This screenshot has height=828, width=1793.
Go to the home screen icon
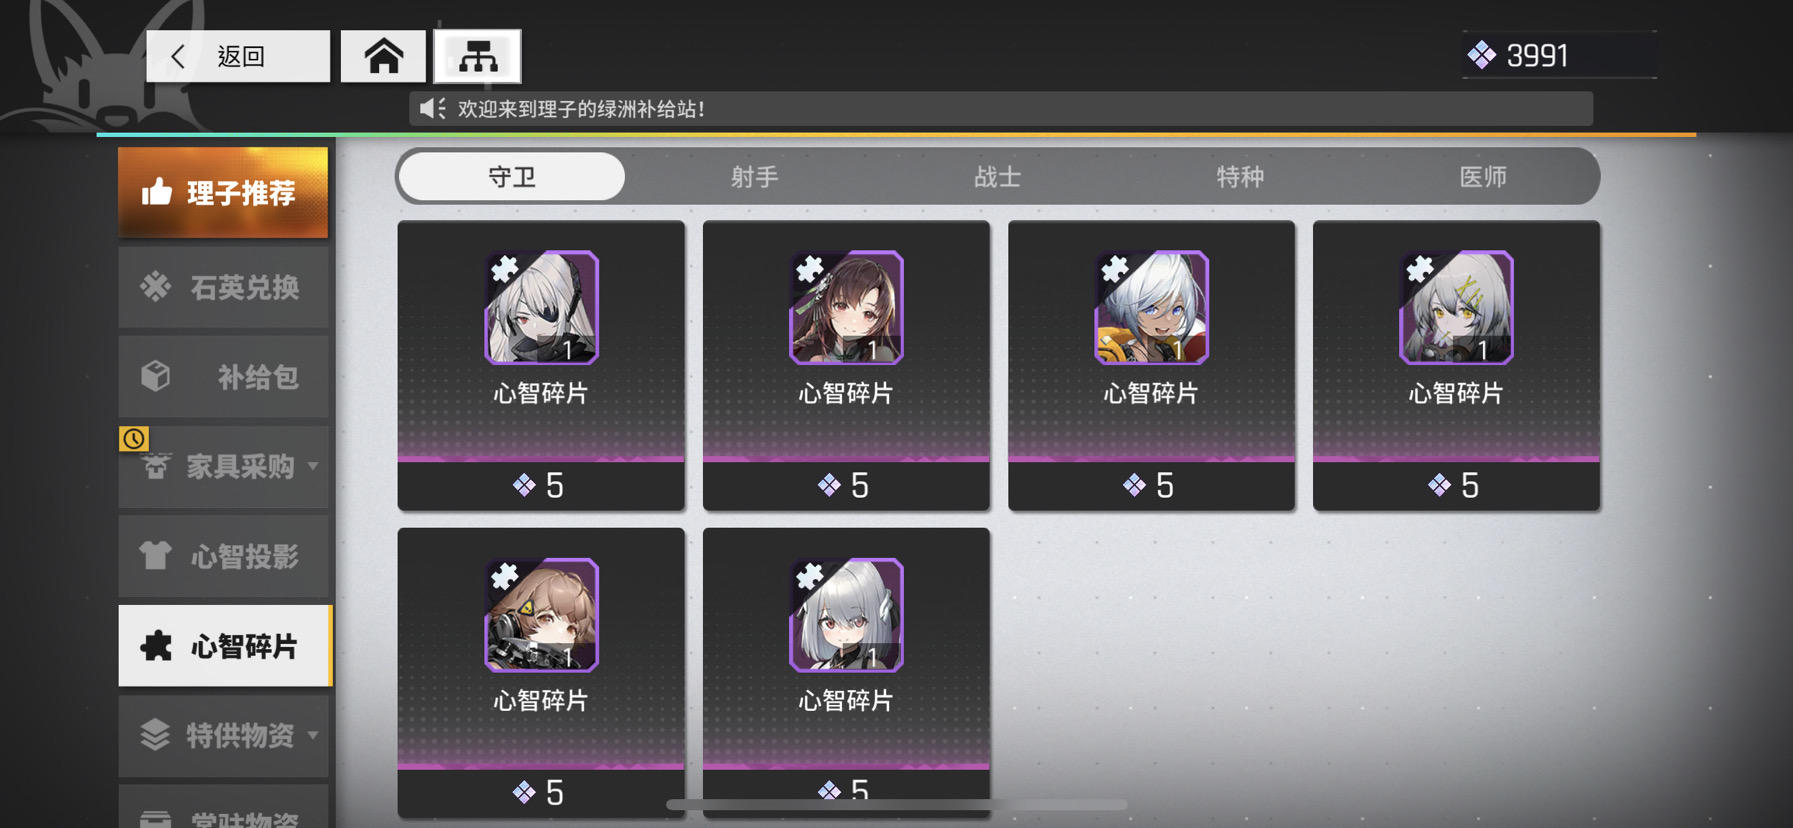383,56
